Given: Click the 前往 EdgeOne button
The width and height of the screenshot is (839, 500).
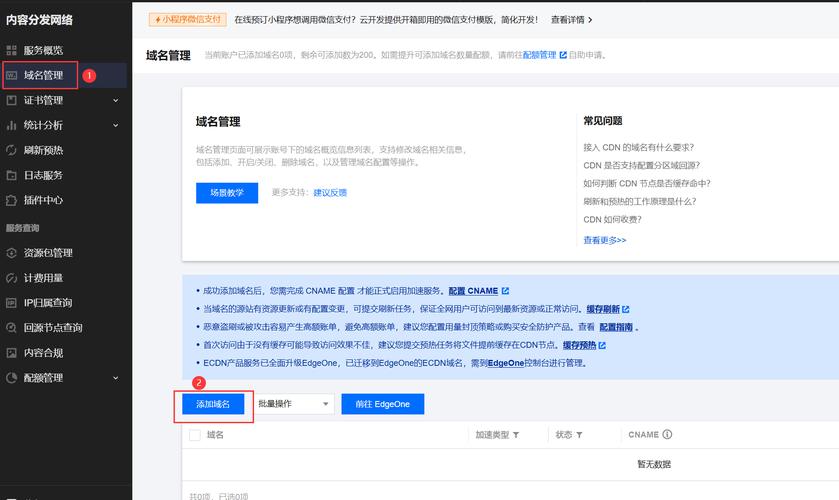Looking at the screenshot, I should (383, 404).
